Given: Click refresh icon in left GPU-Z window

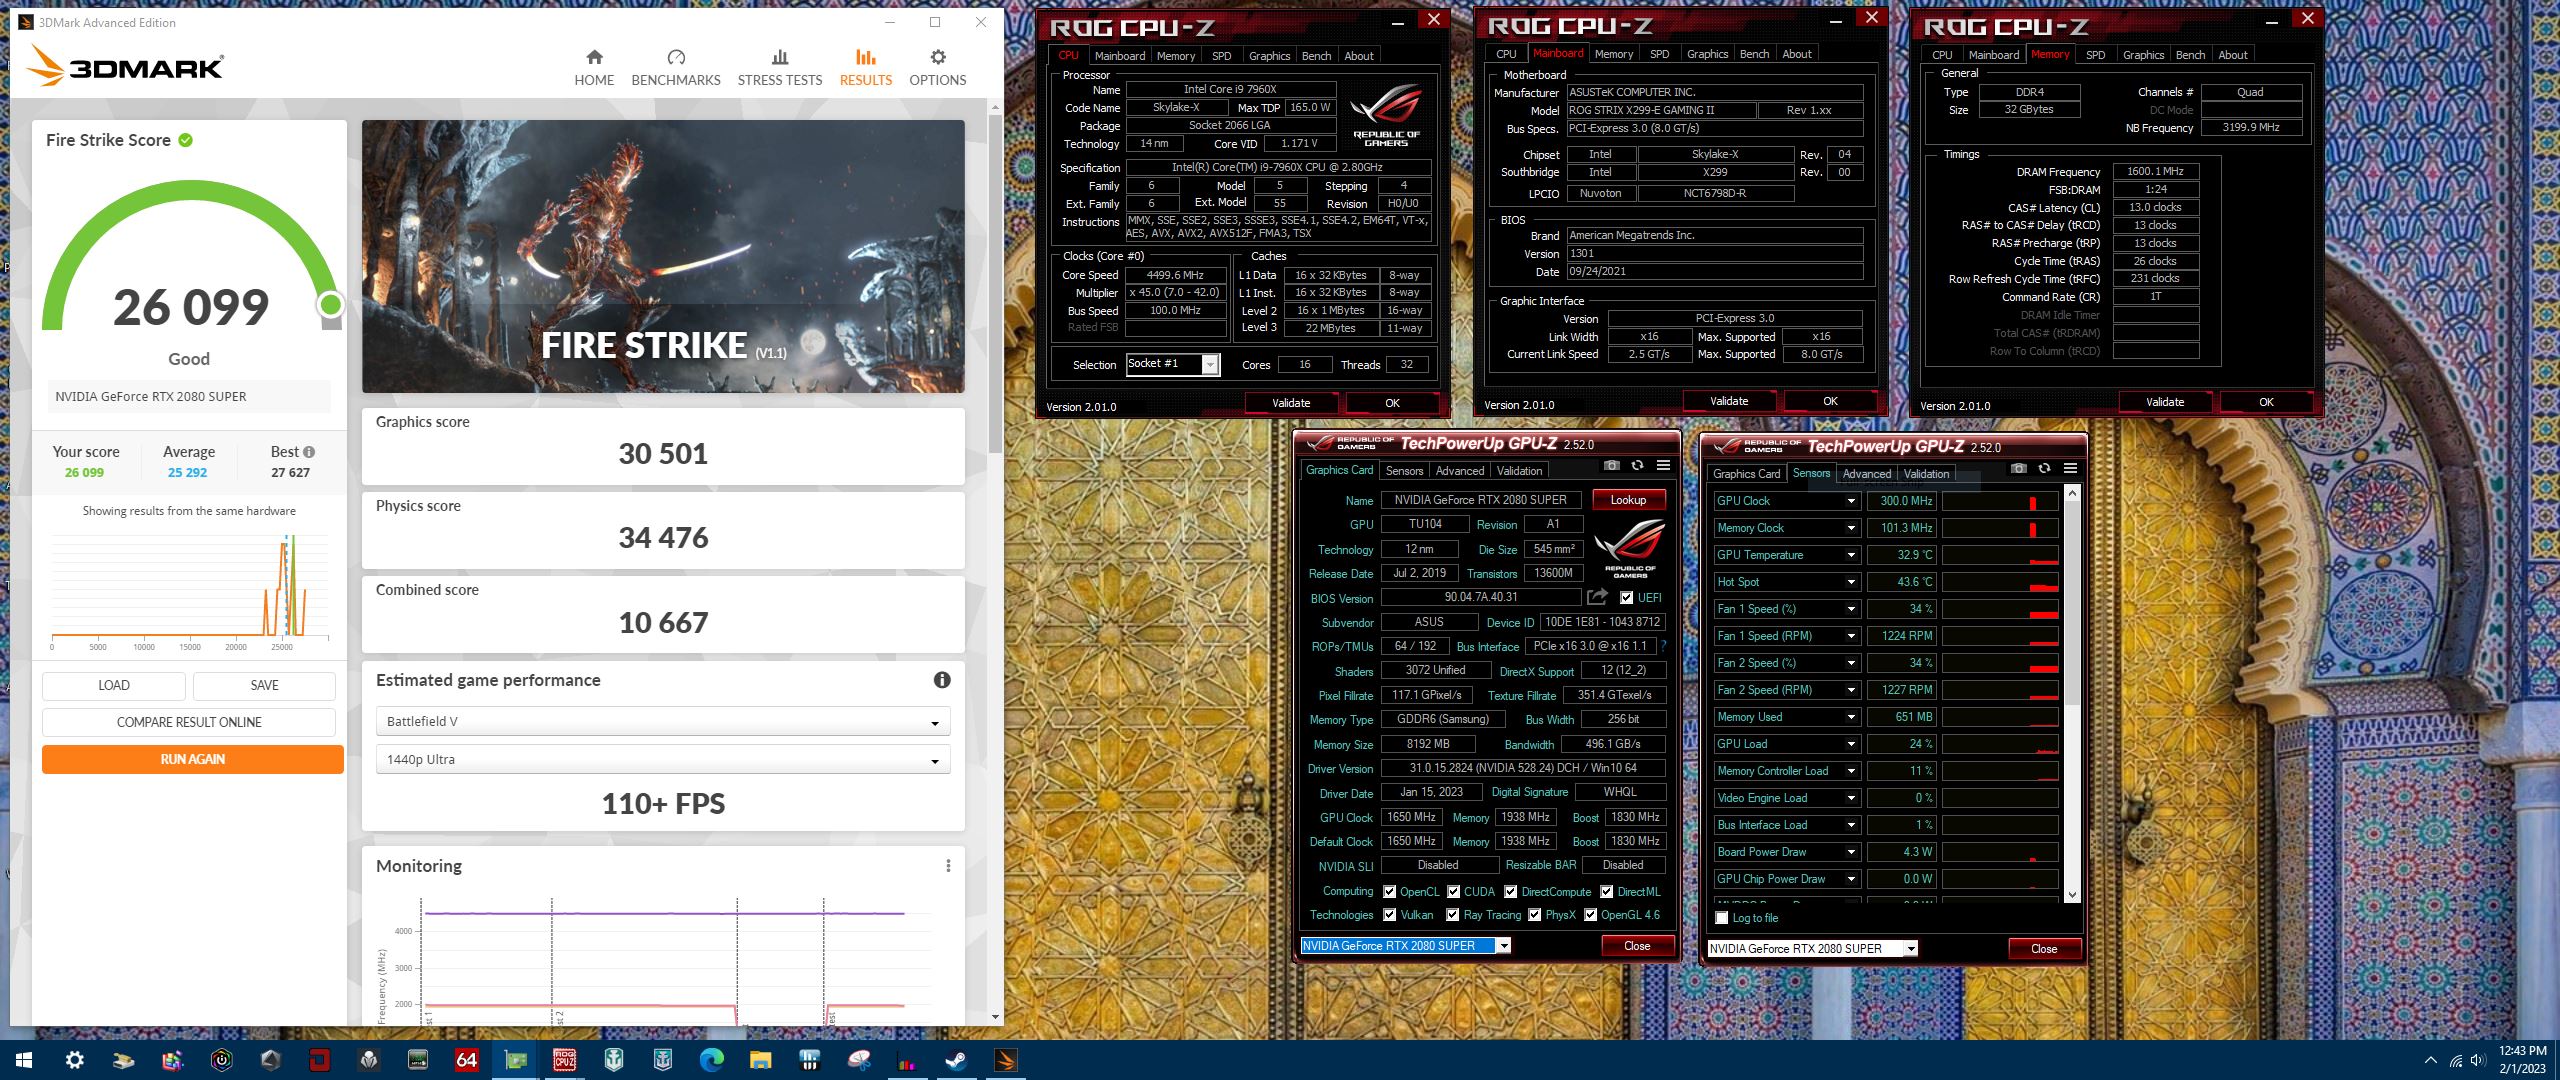Looking at the screenshot, I should [1637, 466].
